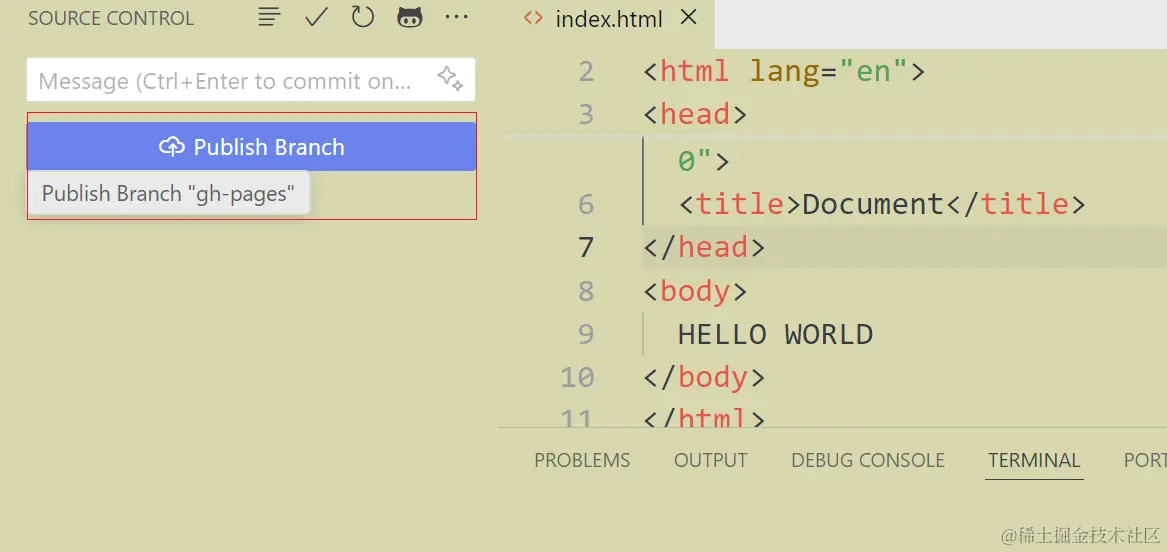Click line number 2 in the gutter
1167x552 pixels.
pos(586,72)
